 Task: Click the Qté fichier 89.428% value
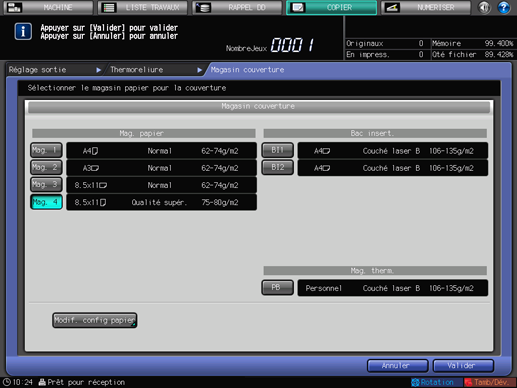[499, 54]
